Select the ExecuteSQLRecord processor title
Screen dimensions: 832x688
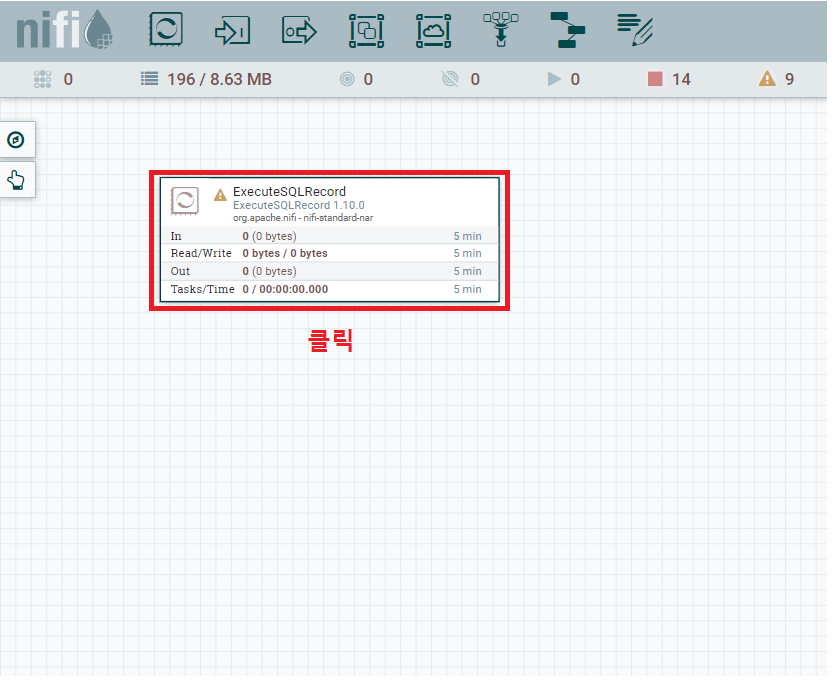(289, 191)
